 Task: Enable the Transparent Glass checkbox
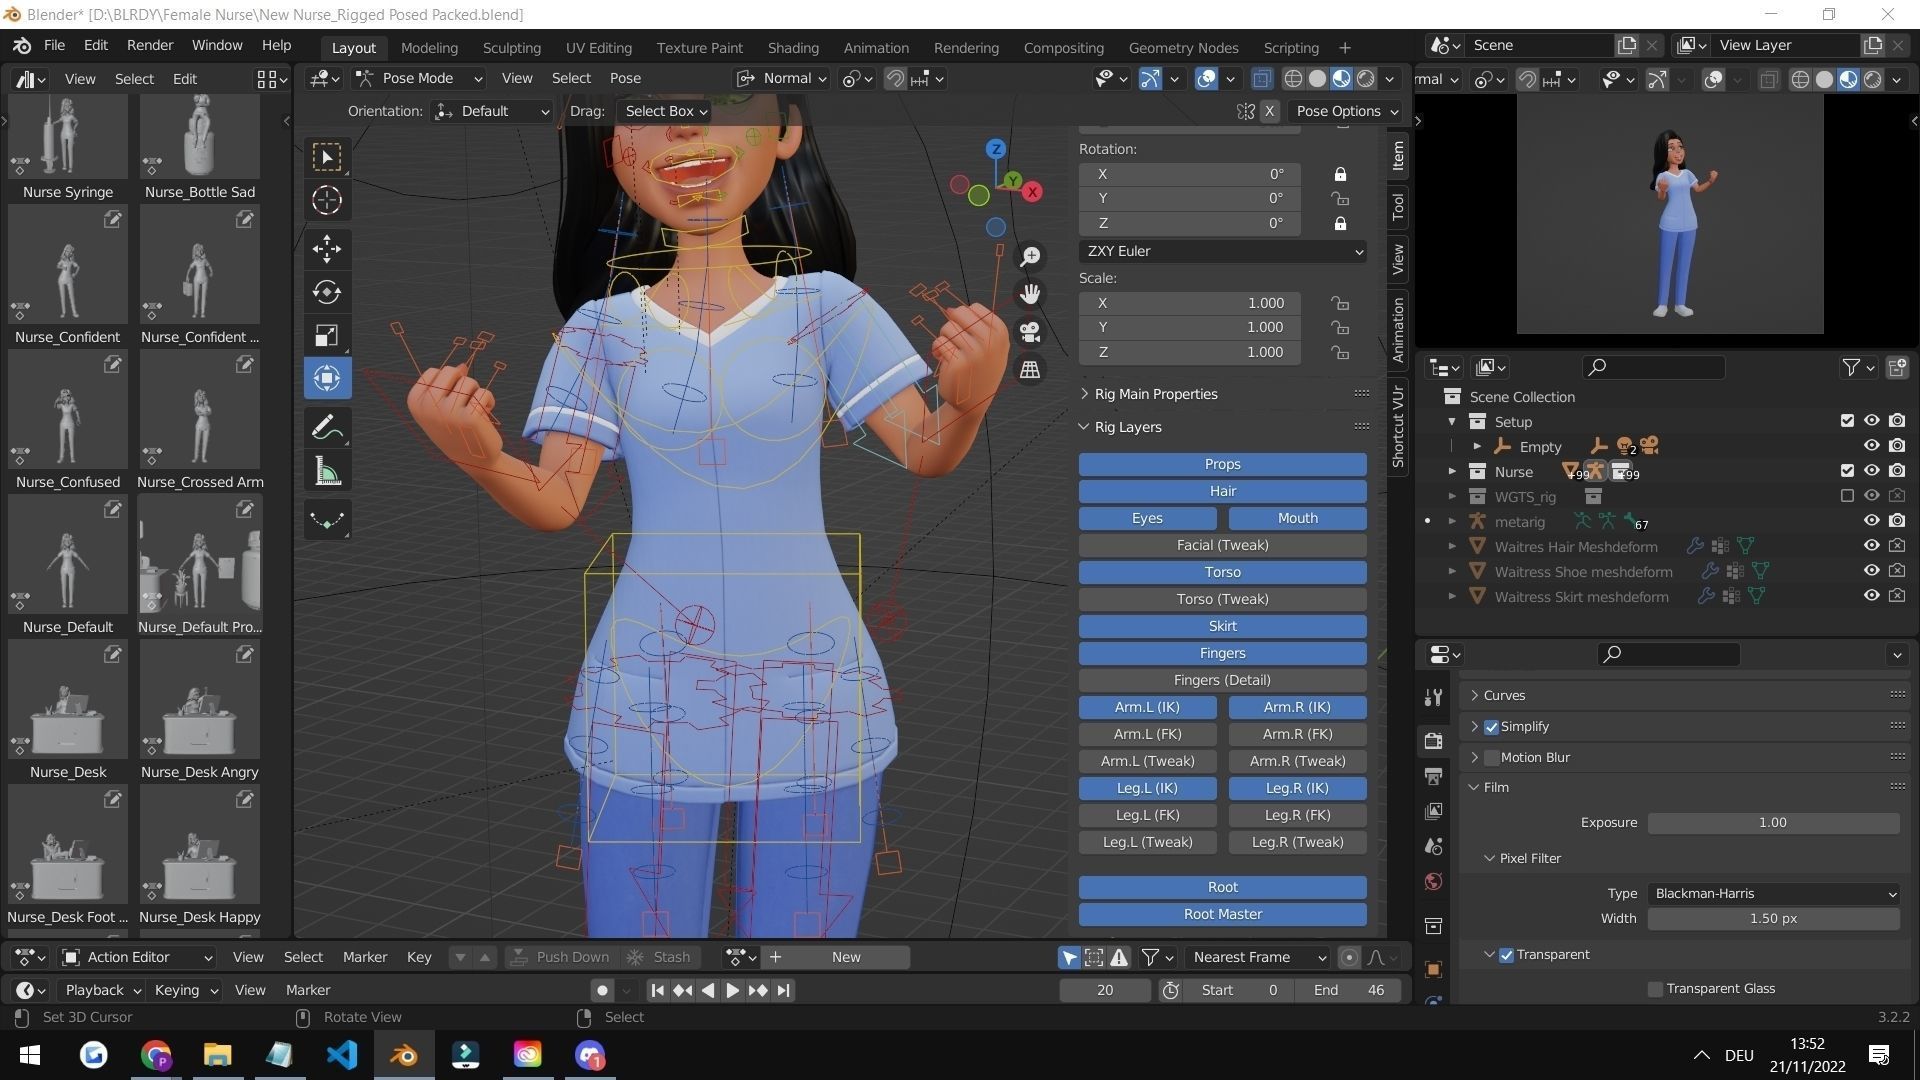[1655, 989]
